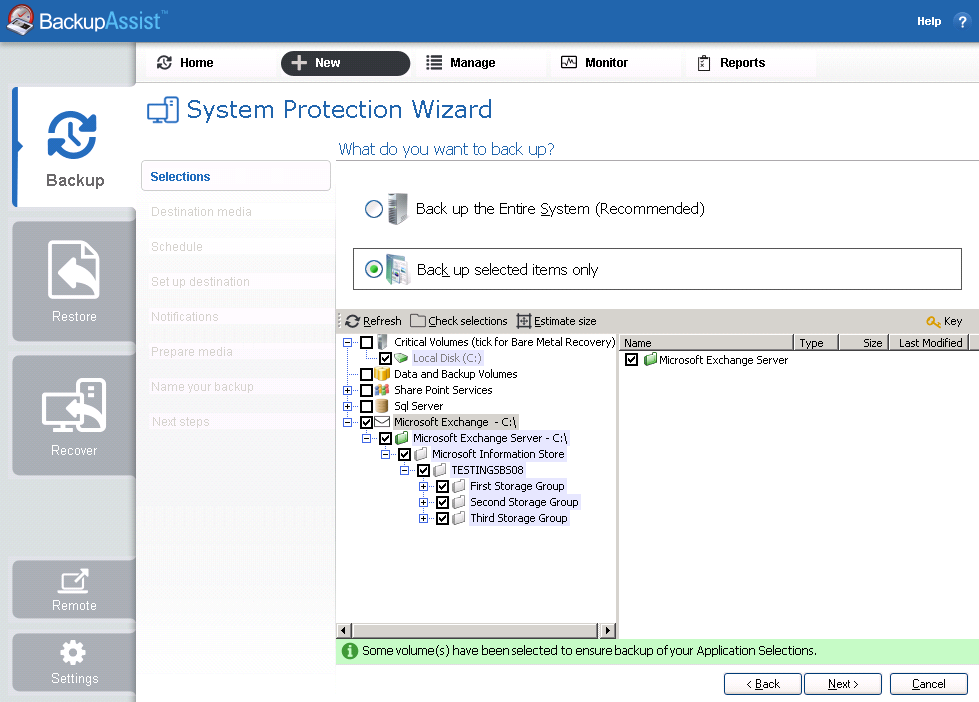Select the Selections wizard step

click(236, 176)
